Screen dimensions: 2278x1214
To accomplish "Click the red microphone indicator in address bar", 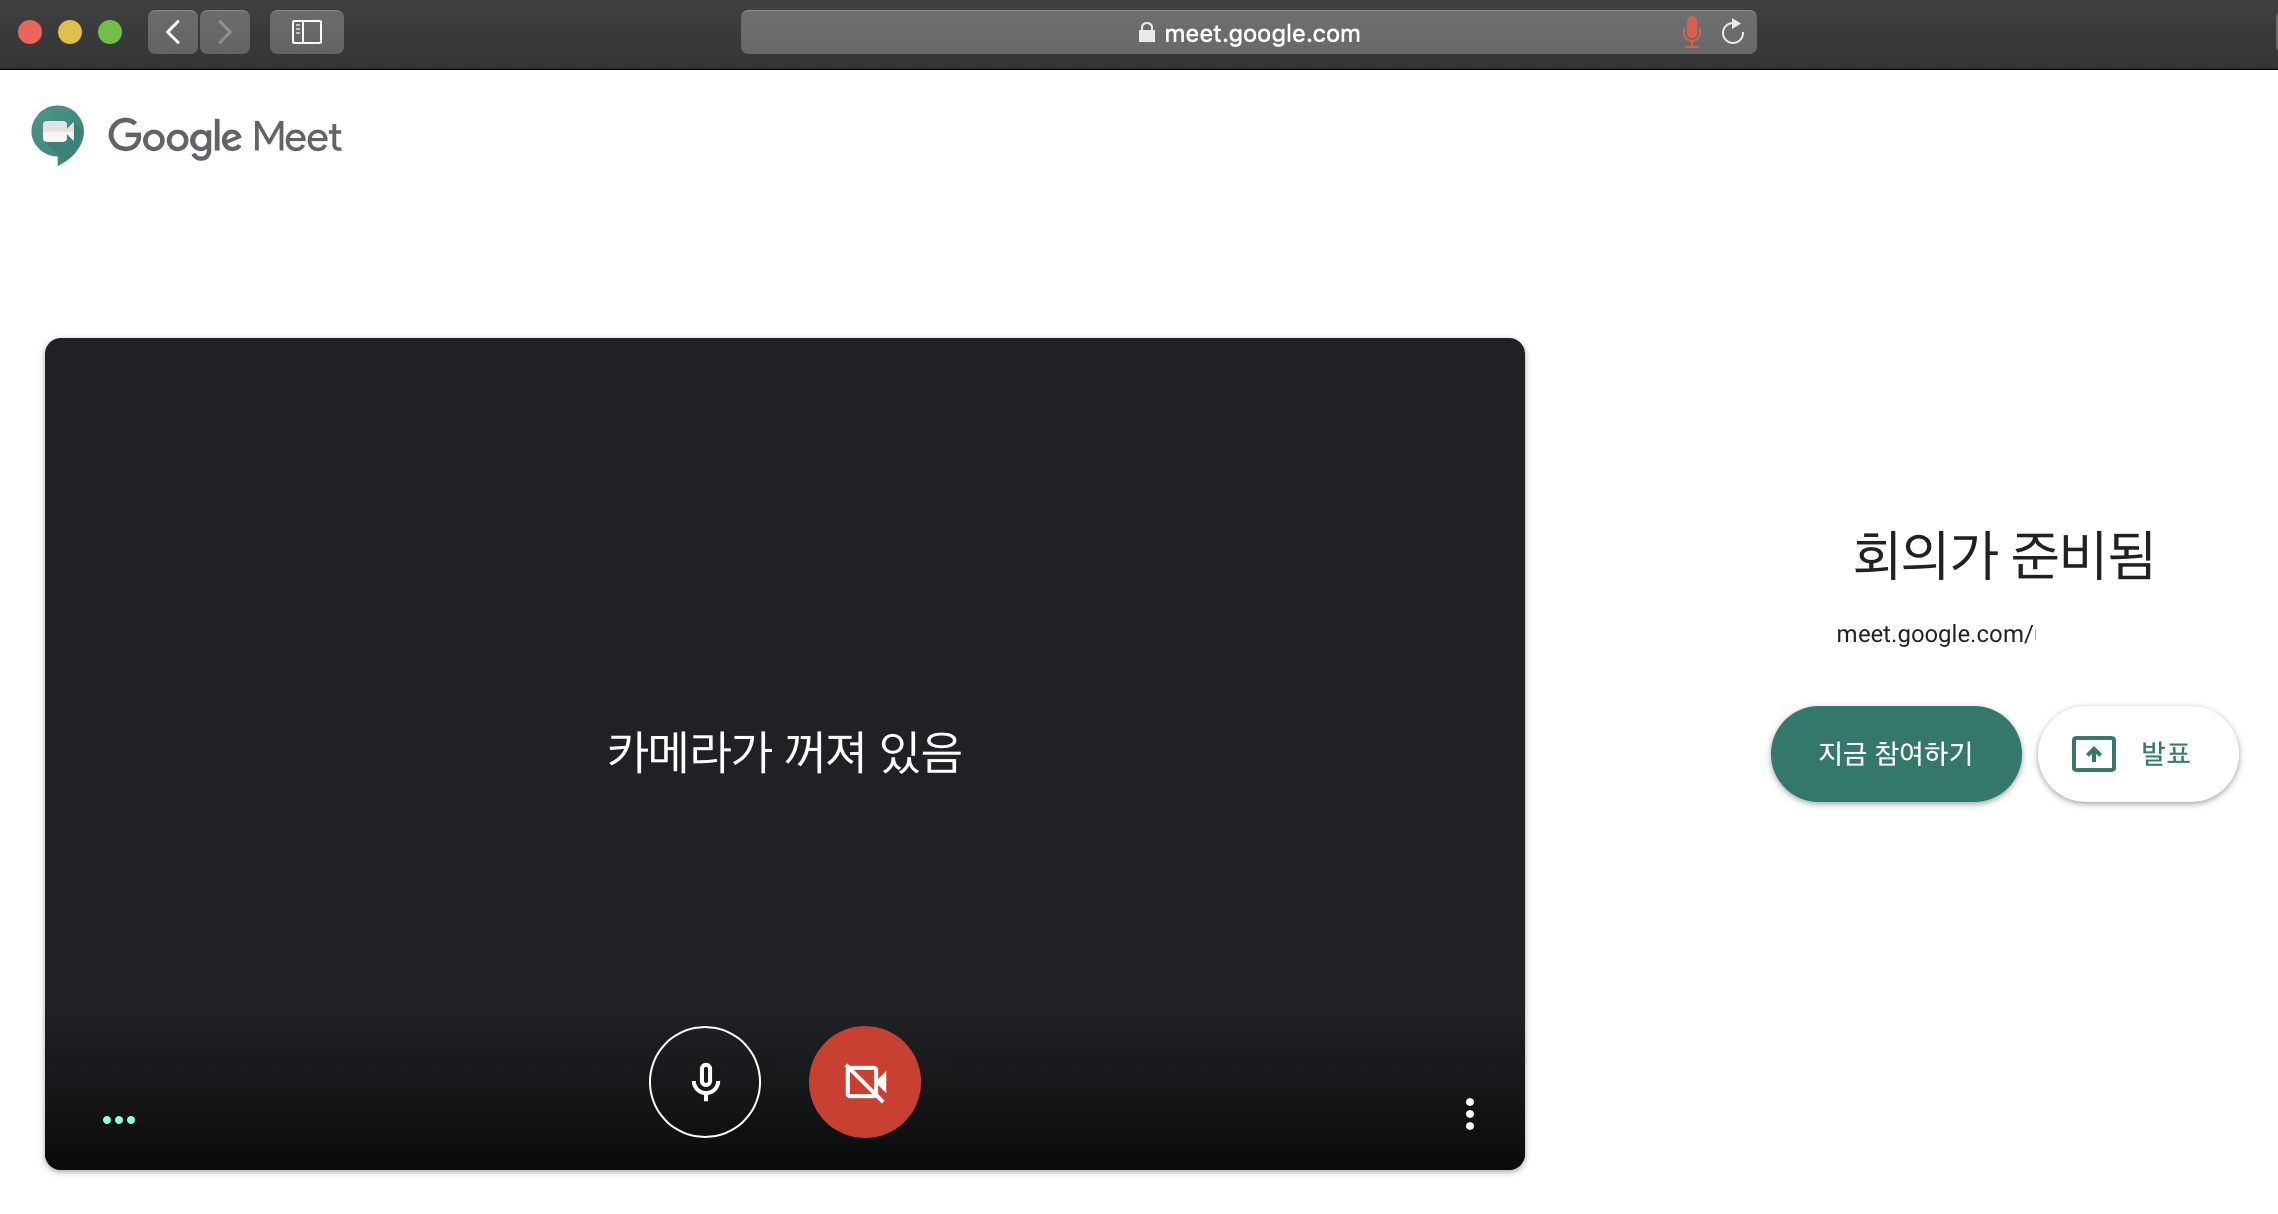I will tap(1691, 32).
